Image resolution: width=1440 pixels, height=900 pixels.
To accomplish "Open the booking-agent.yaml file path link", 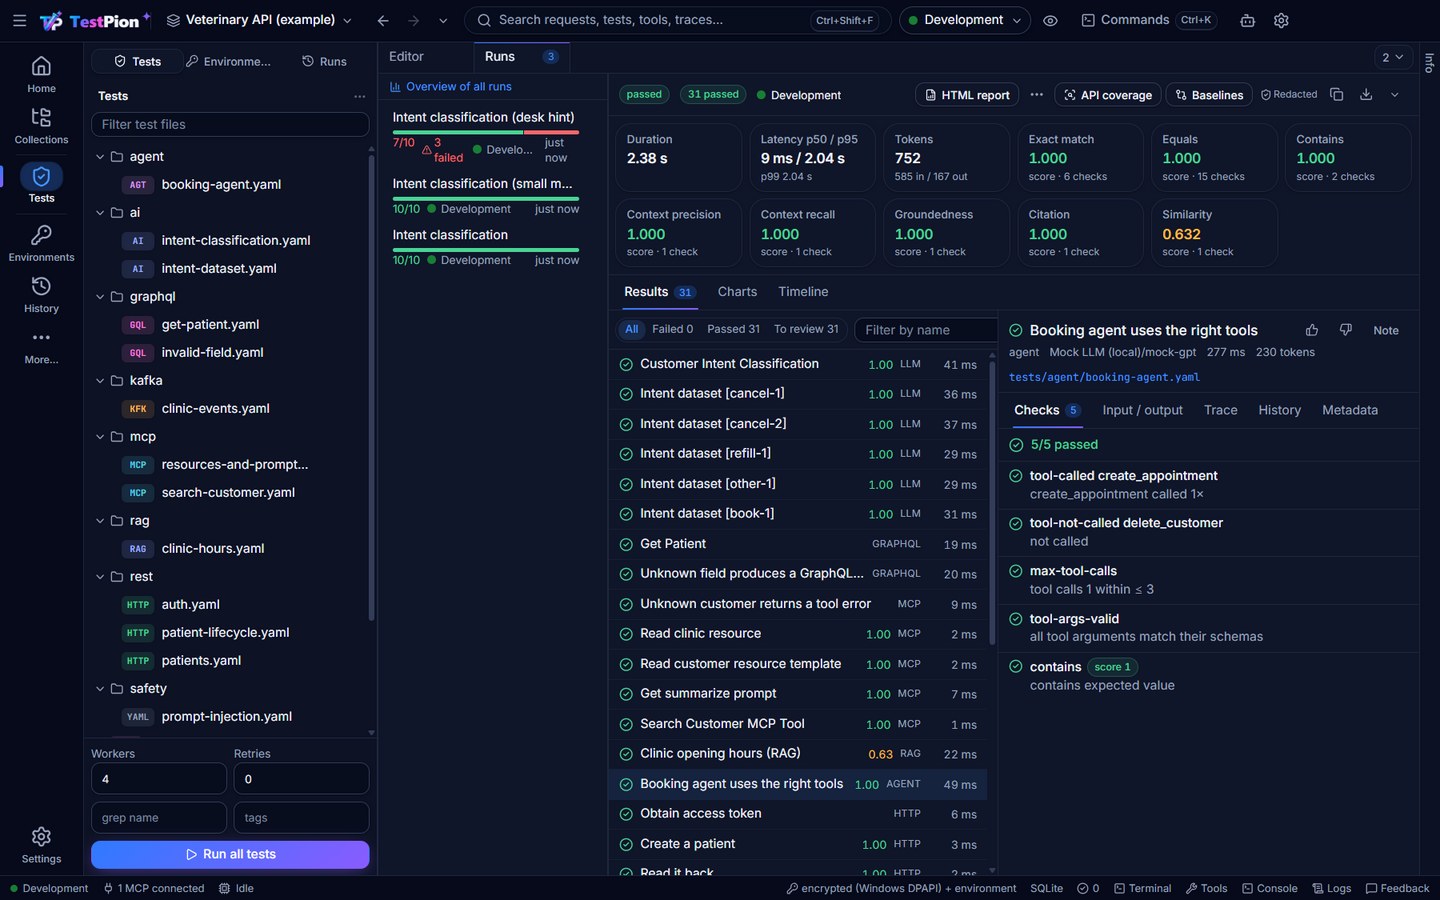I will [1104, 378].
